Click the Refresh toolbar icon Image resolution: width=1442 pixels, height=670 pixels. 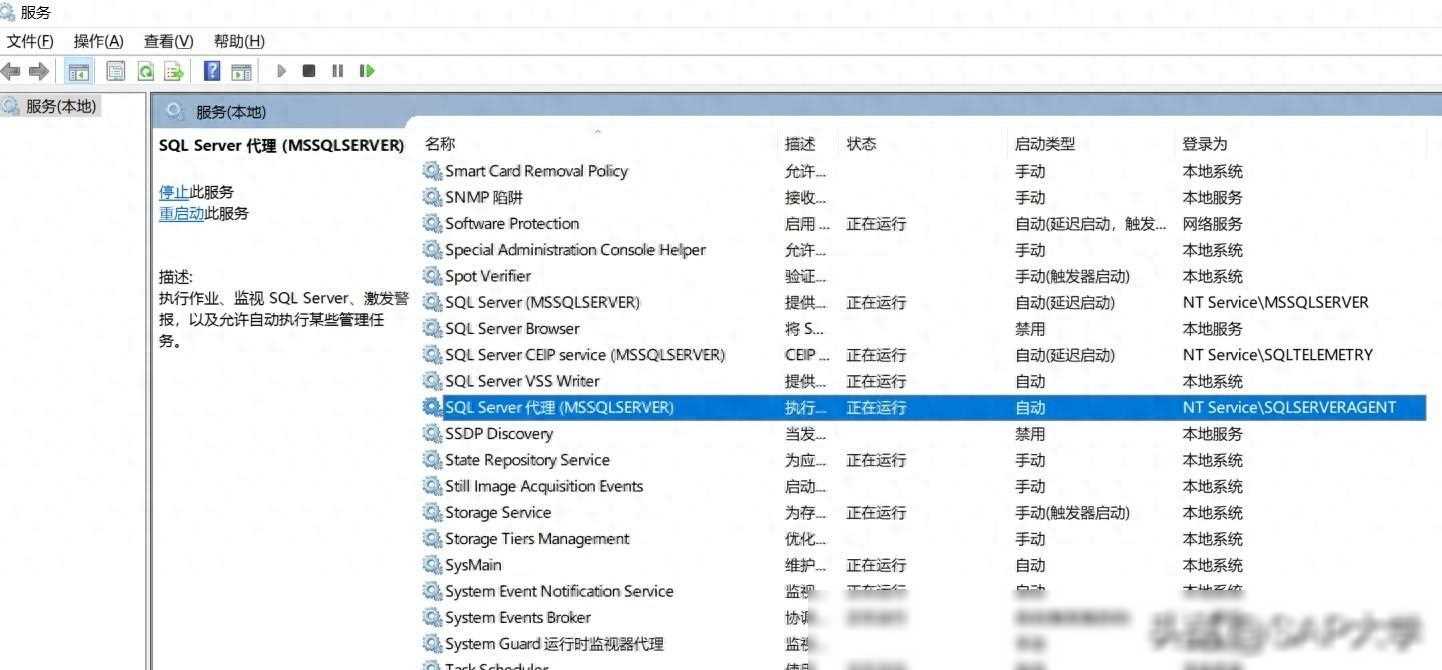coord(146,71)
